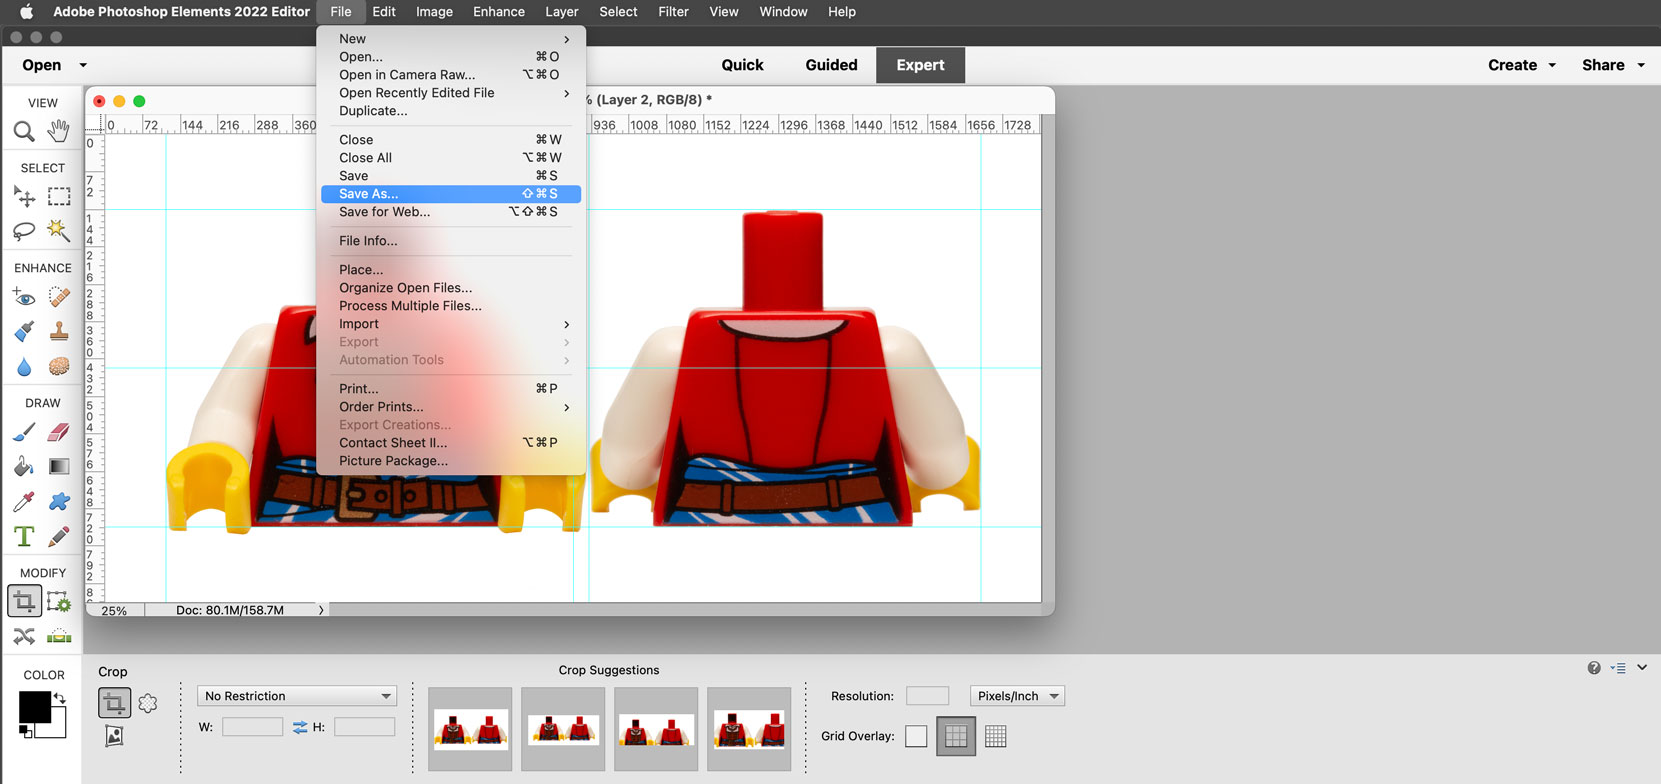Select the Brush tool

pyautogui.click(x=24, y=432)
